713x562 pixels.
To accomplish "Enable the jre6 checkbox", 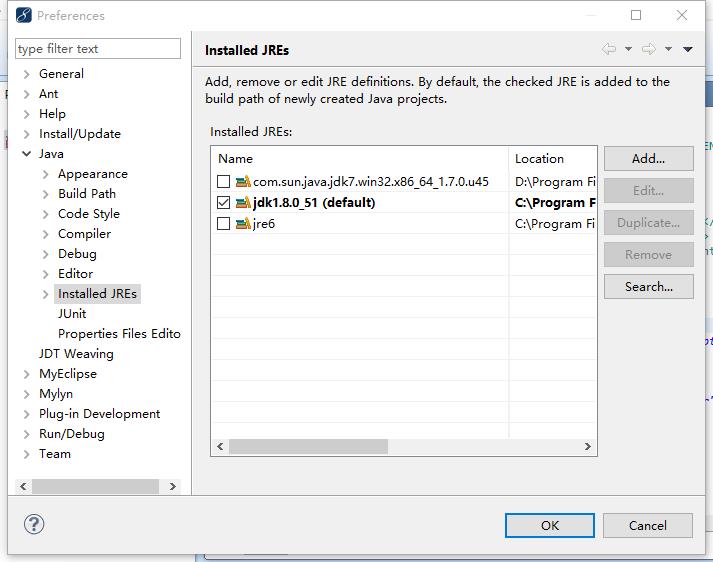I will pyautogui.click(x=224, y=224).
